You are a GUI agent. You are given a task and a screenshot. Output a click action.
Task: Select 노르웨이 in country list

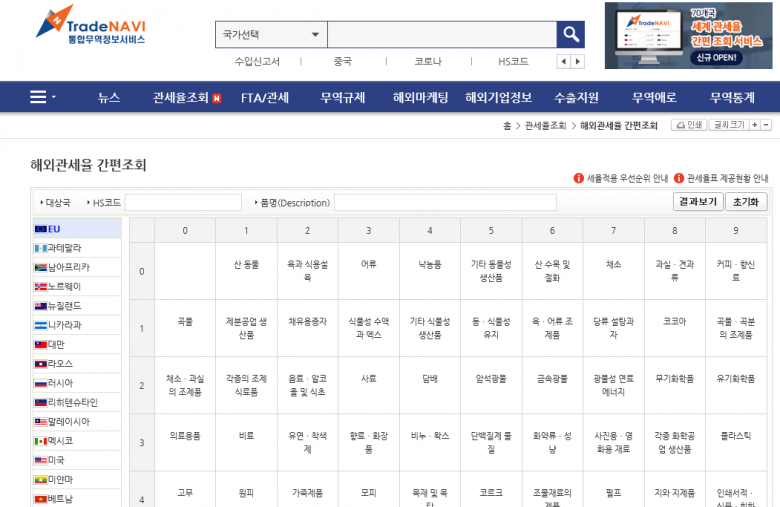pos(77,287)
